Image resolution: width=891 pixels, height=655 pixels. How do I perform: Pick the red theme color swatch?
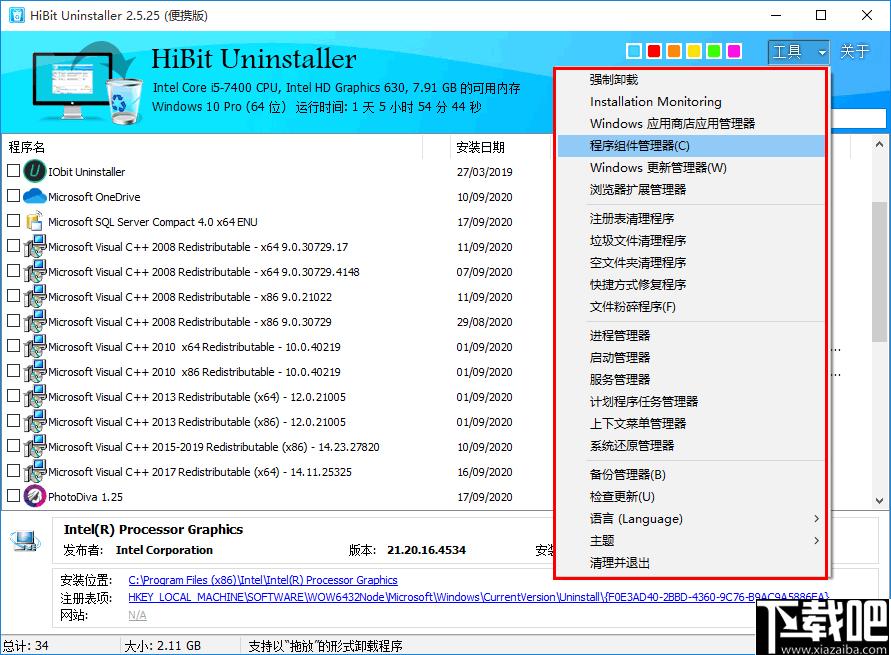[x=654, y=51]
